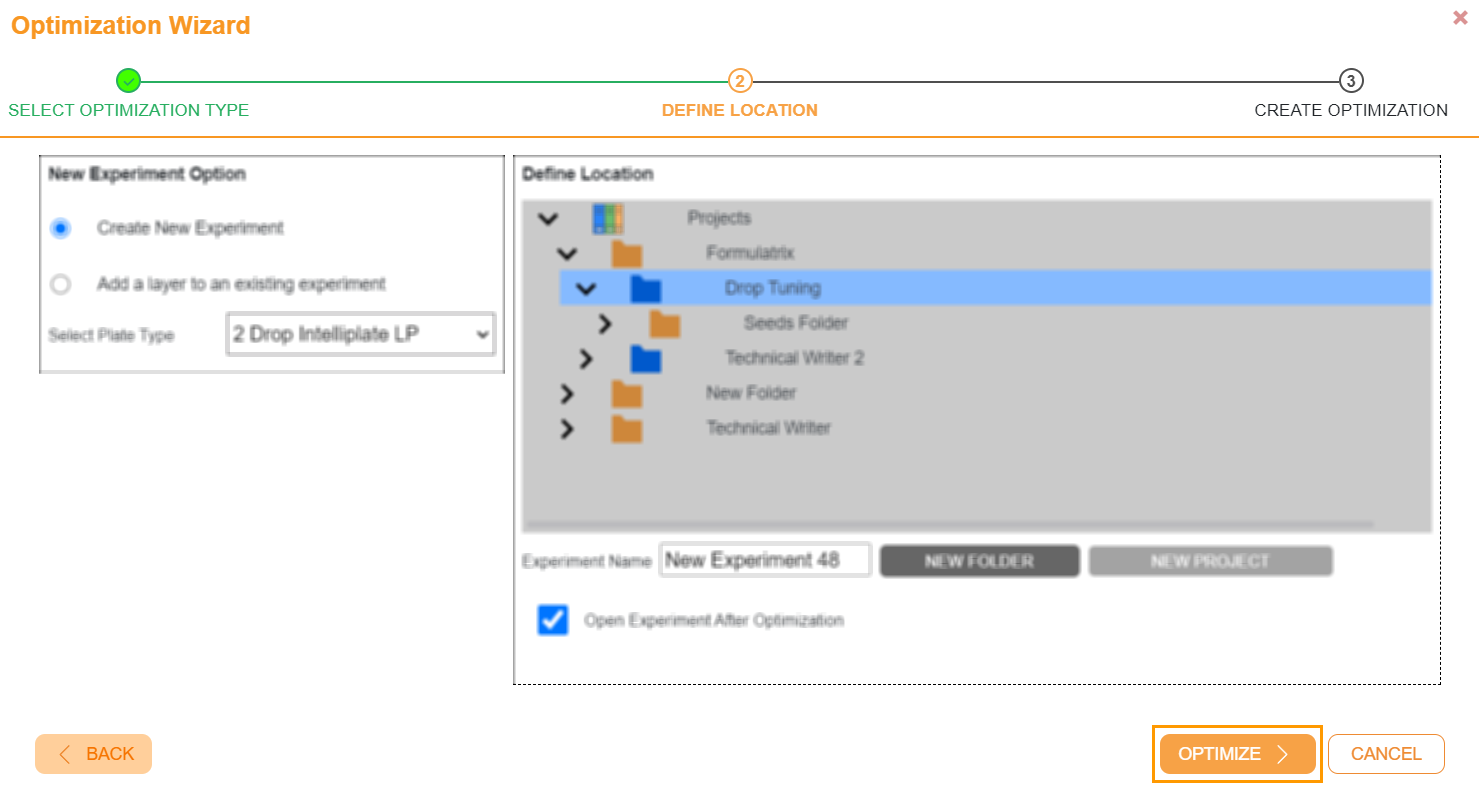The image size is (1479, 791).
Task: Select Add a layer to existing experiment
Action: coord(61,285)
